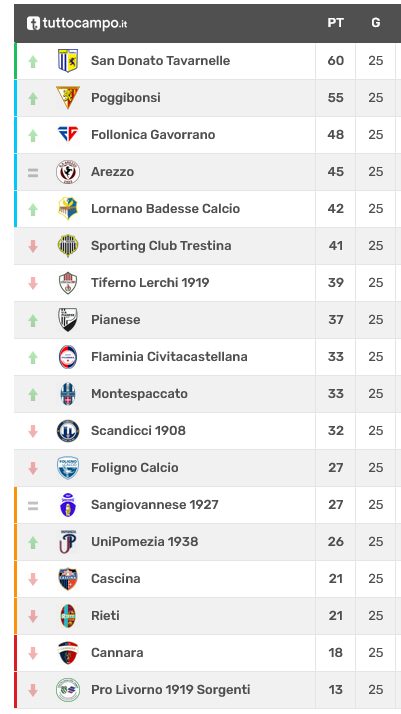401x714 pixels.
Task: Click the Pro Livorno 1919 Sorgenti badge
Action: click(68, 689)
